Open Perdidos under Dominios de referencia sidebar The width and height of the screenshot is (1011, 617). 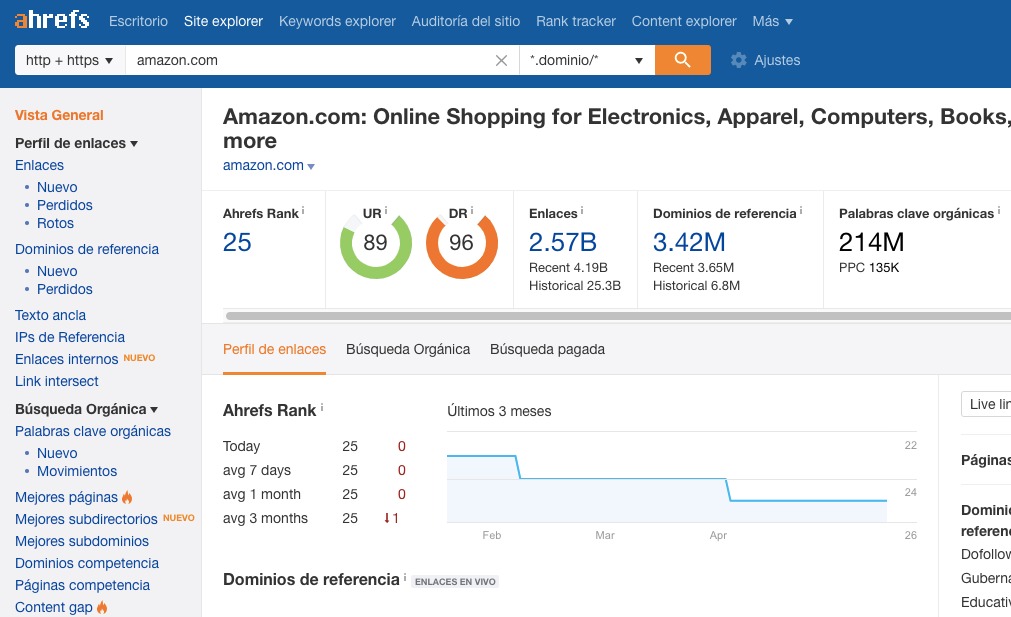coord(64,289)
